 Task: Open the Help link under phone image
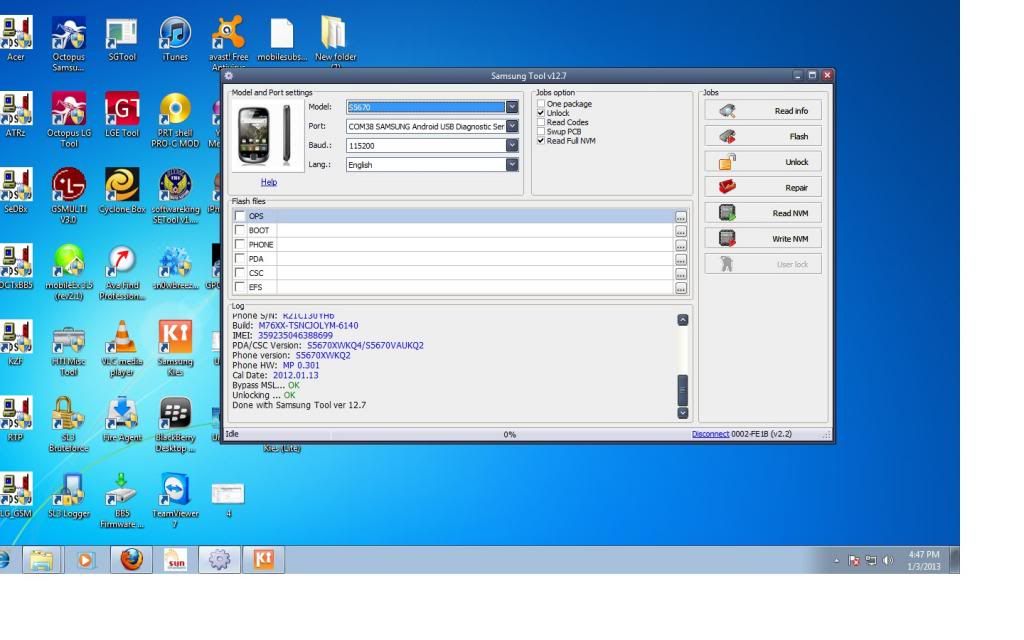pyautogui.click(x=268, y=182)
